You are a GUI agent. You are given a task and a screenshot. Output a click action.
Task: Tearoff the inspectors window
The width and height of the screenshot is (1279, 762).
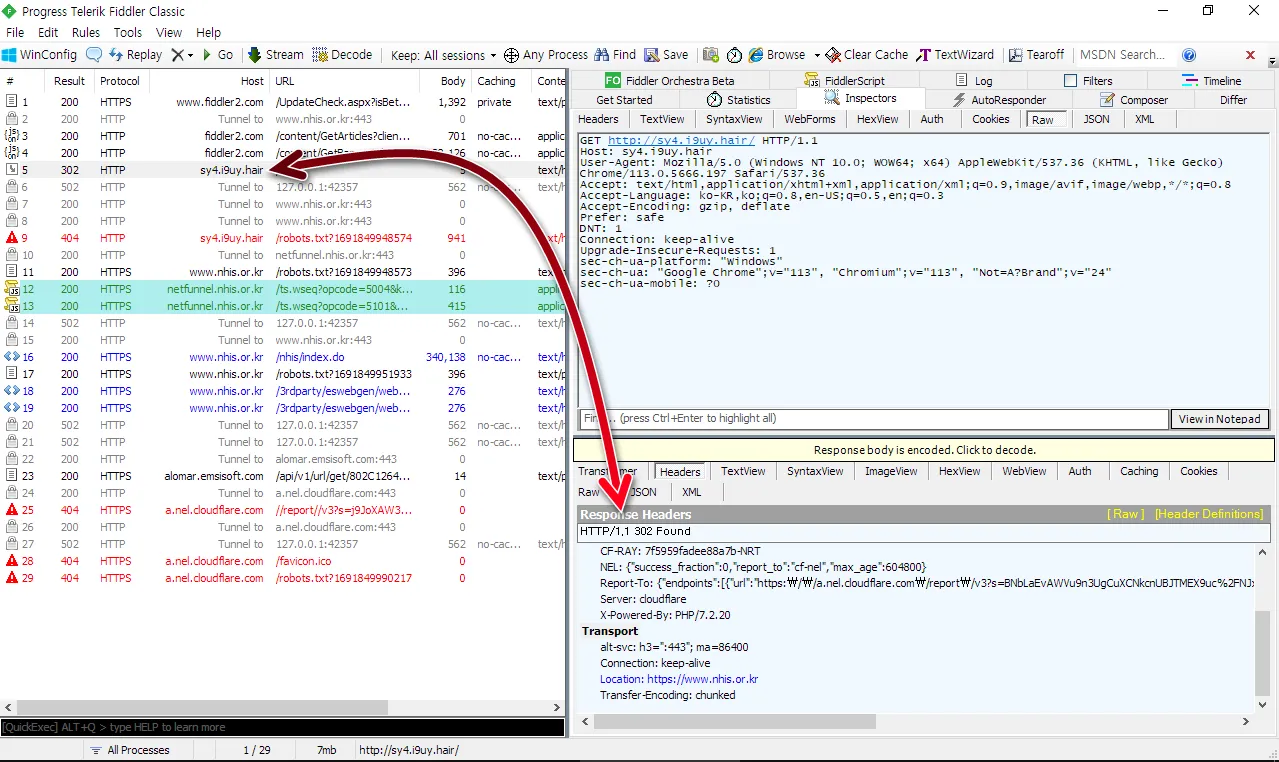(1036, 55)
